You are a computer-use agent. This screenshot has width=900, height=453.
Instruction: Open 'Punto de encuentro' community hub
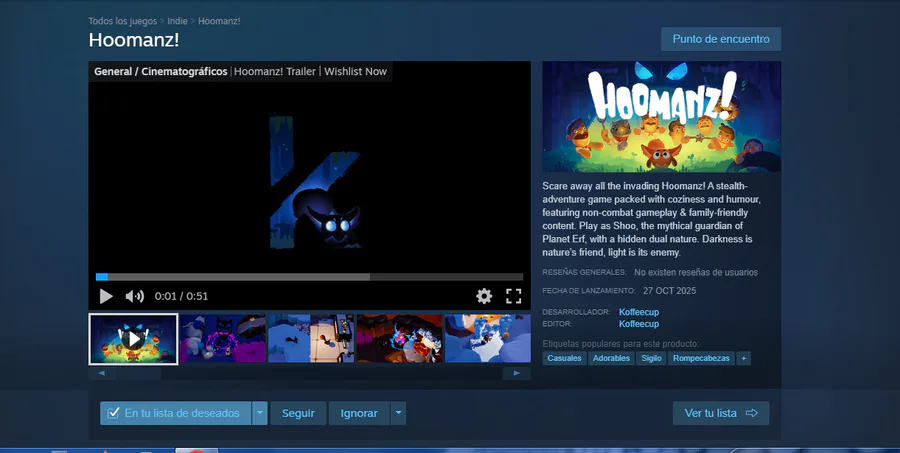point(721,39)
